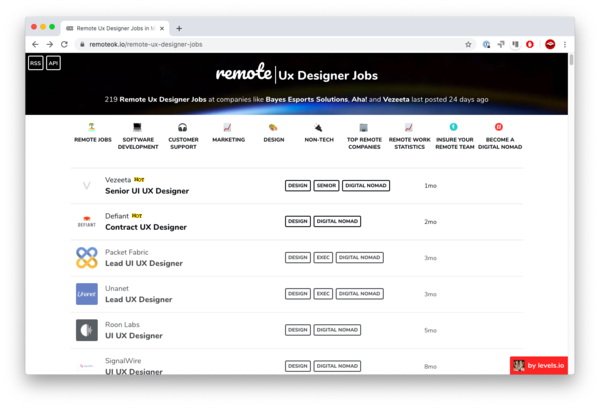Click the SignalWire company name

(123, 361)
